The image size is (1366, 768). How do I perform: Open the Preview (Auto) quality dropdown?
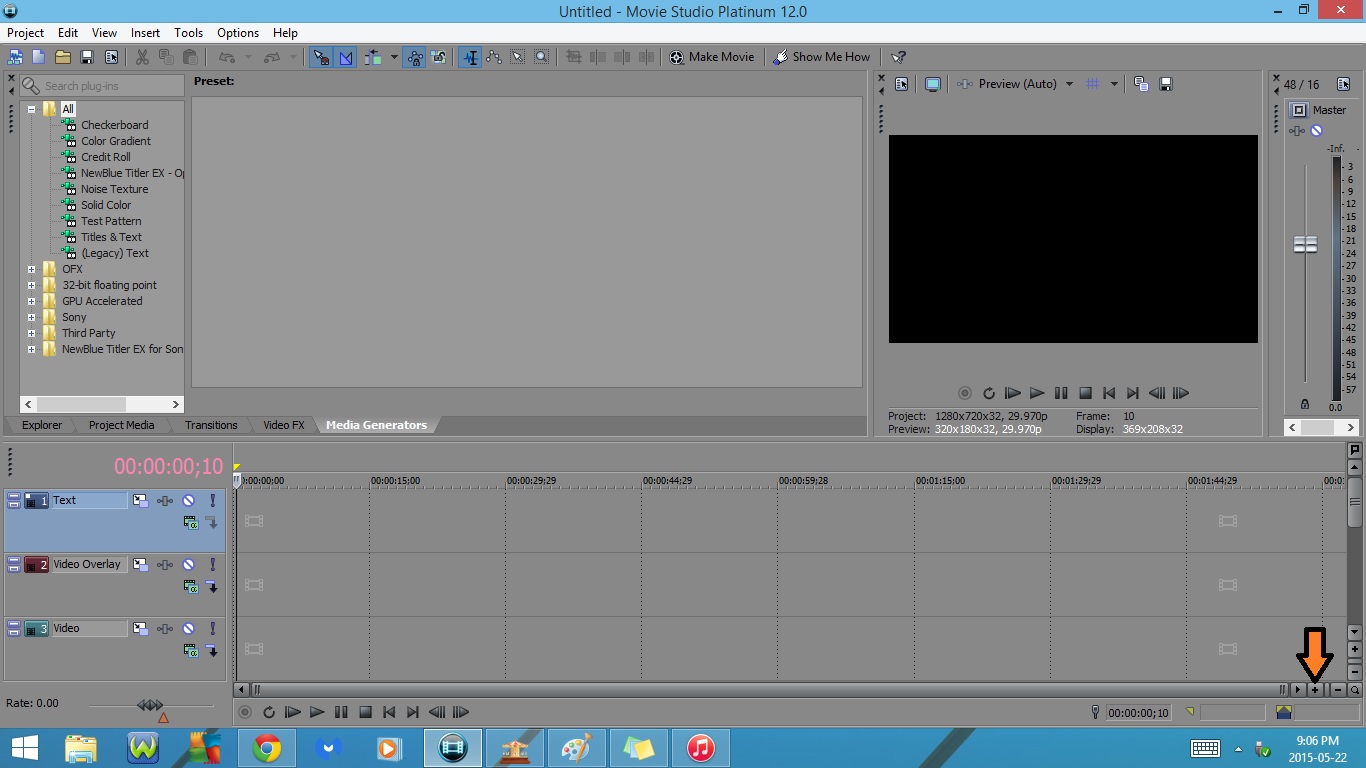click(1069, 84)
